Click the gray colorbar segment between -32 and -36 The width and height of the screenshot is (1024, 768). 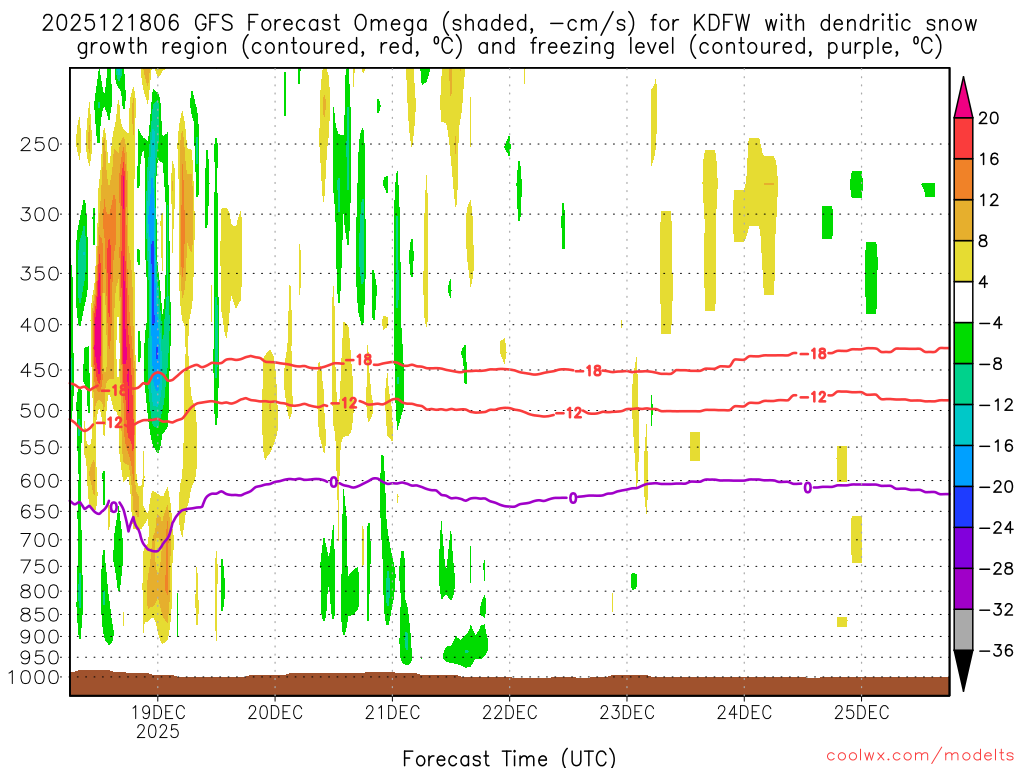pyautogui.click(x=963, y=630)
